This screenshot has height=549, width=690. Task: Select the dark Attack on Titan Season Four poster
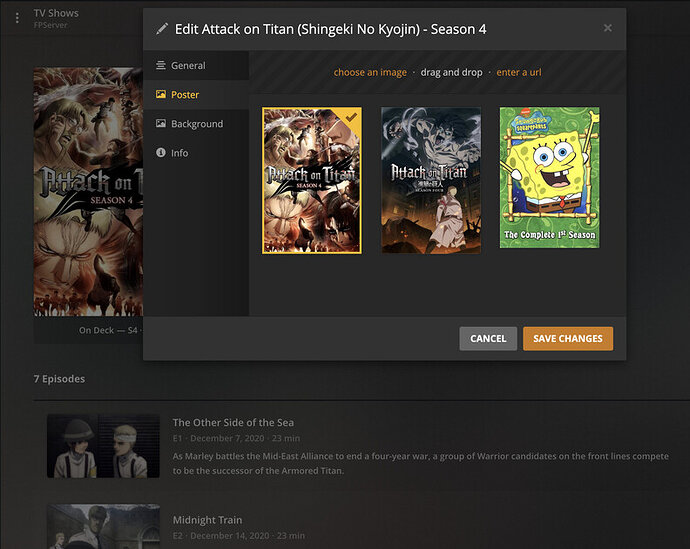[431, 180]
